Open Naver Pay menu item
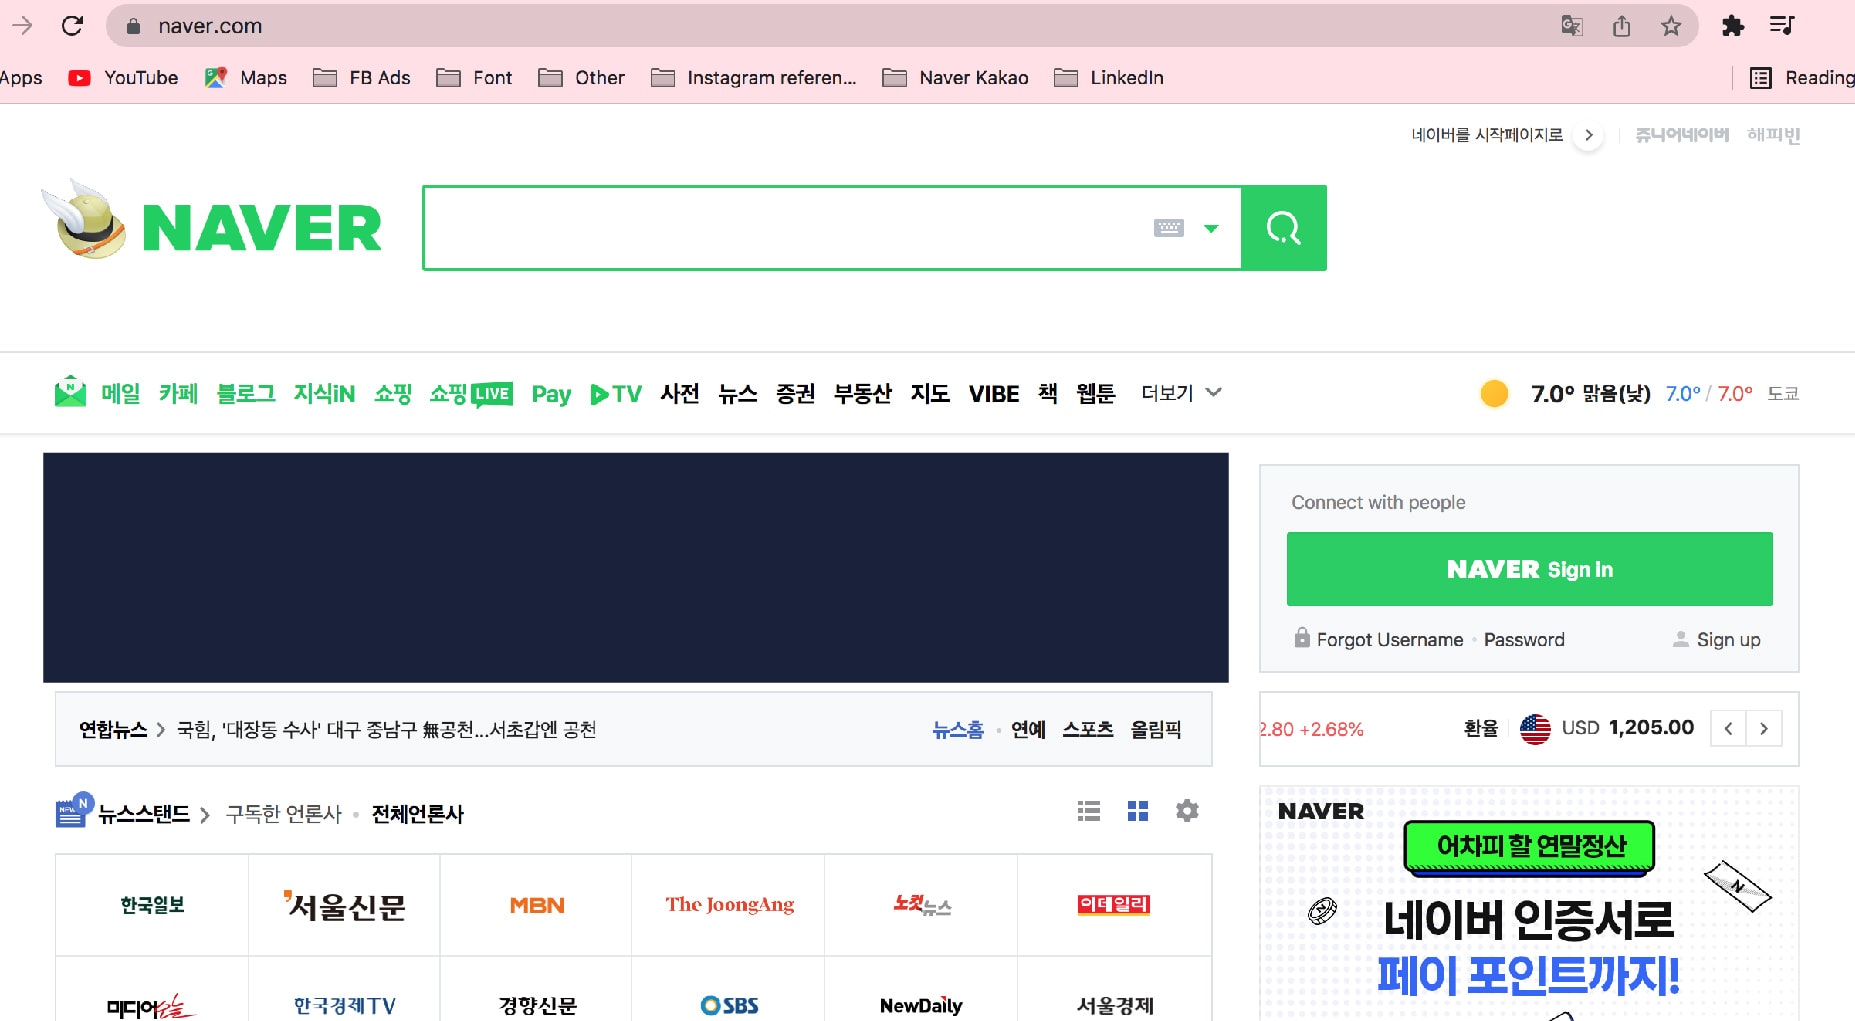Viewport: 1855px width, 1021px height. [551, 394]
